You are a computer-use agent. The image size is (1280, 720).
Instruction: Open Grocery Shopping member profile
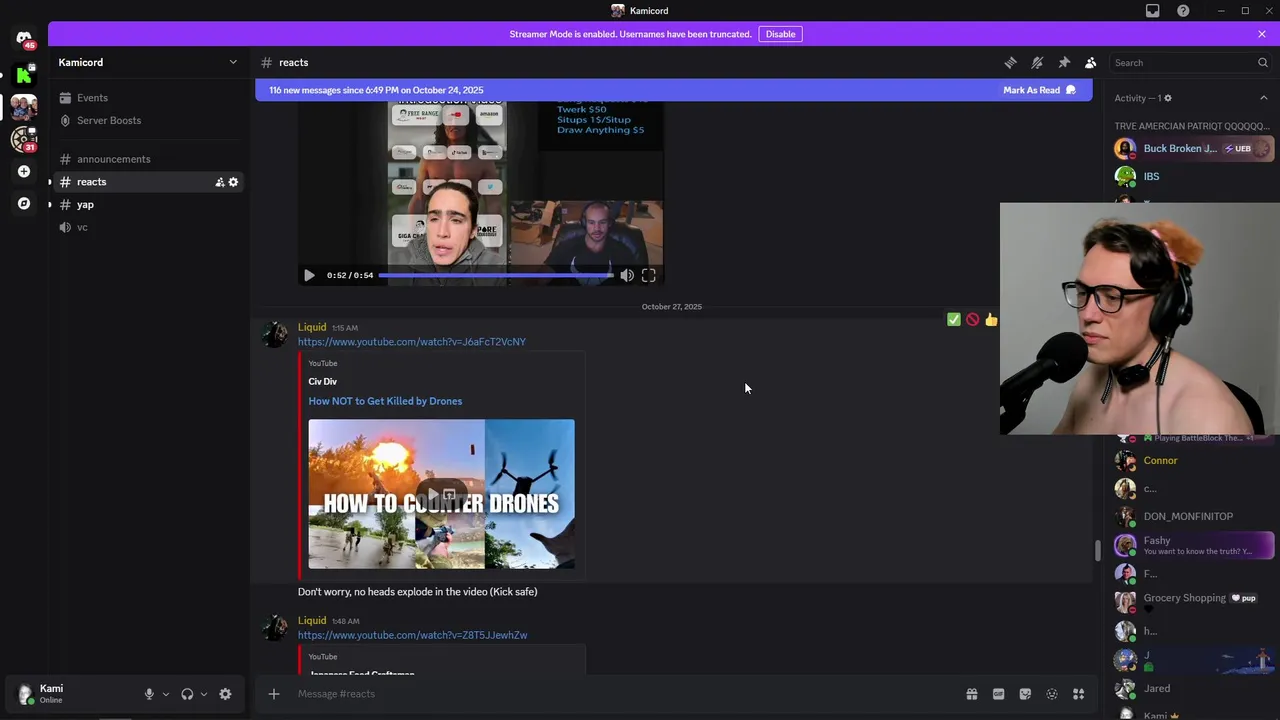[x=1193, y=602]
